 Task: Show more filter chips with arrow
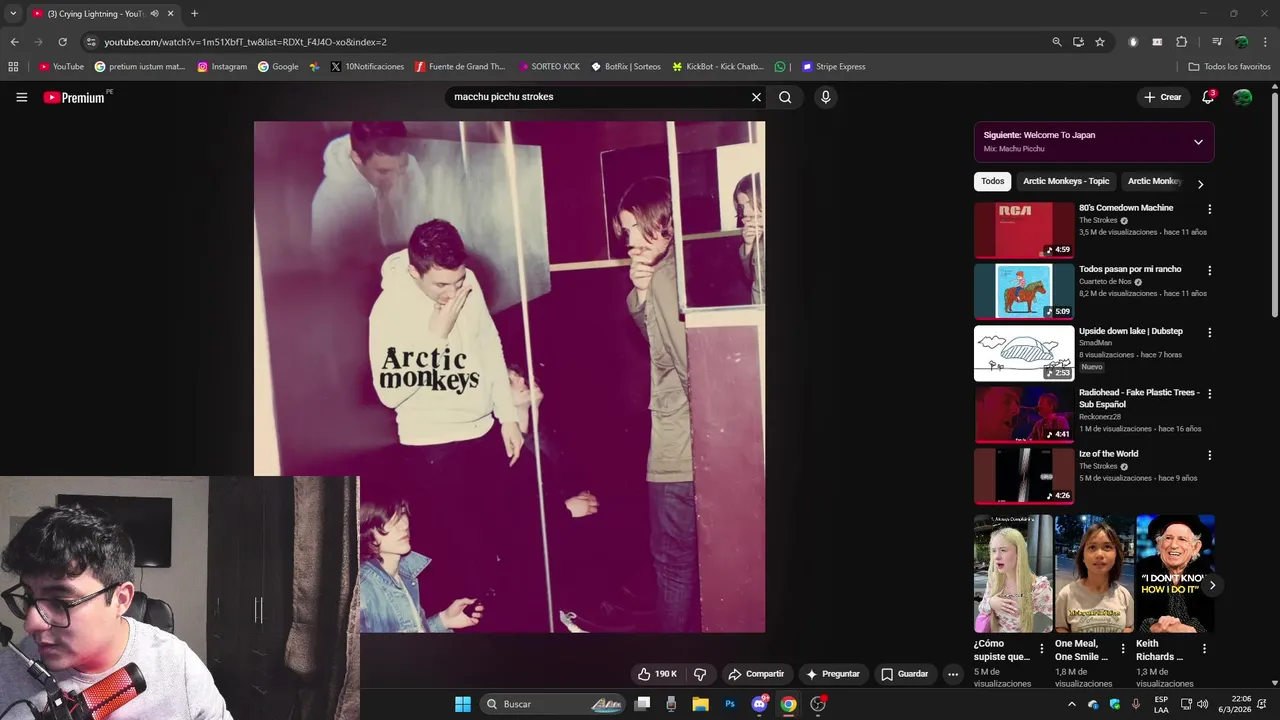[x=1200, y=184]
